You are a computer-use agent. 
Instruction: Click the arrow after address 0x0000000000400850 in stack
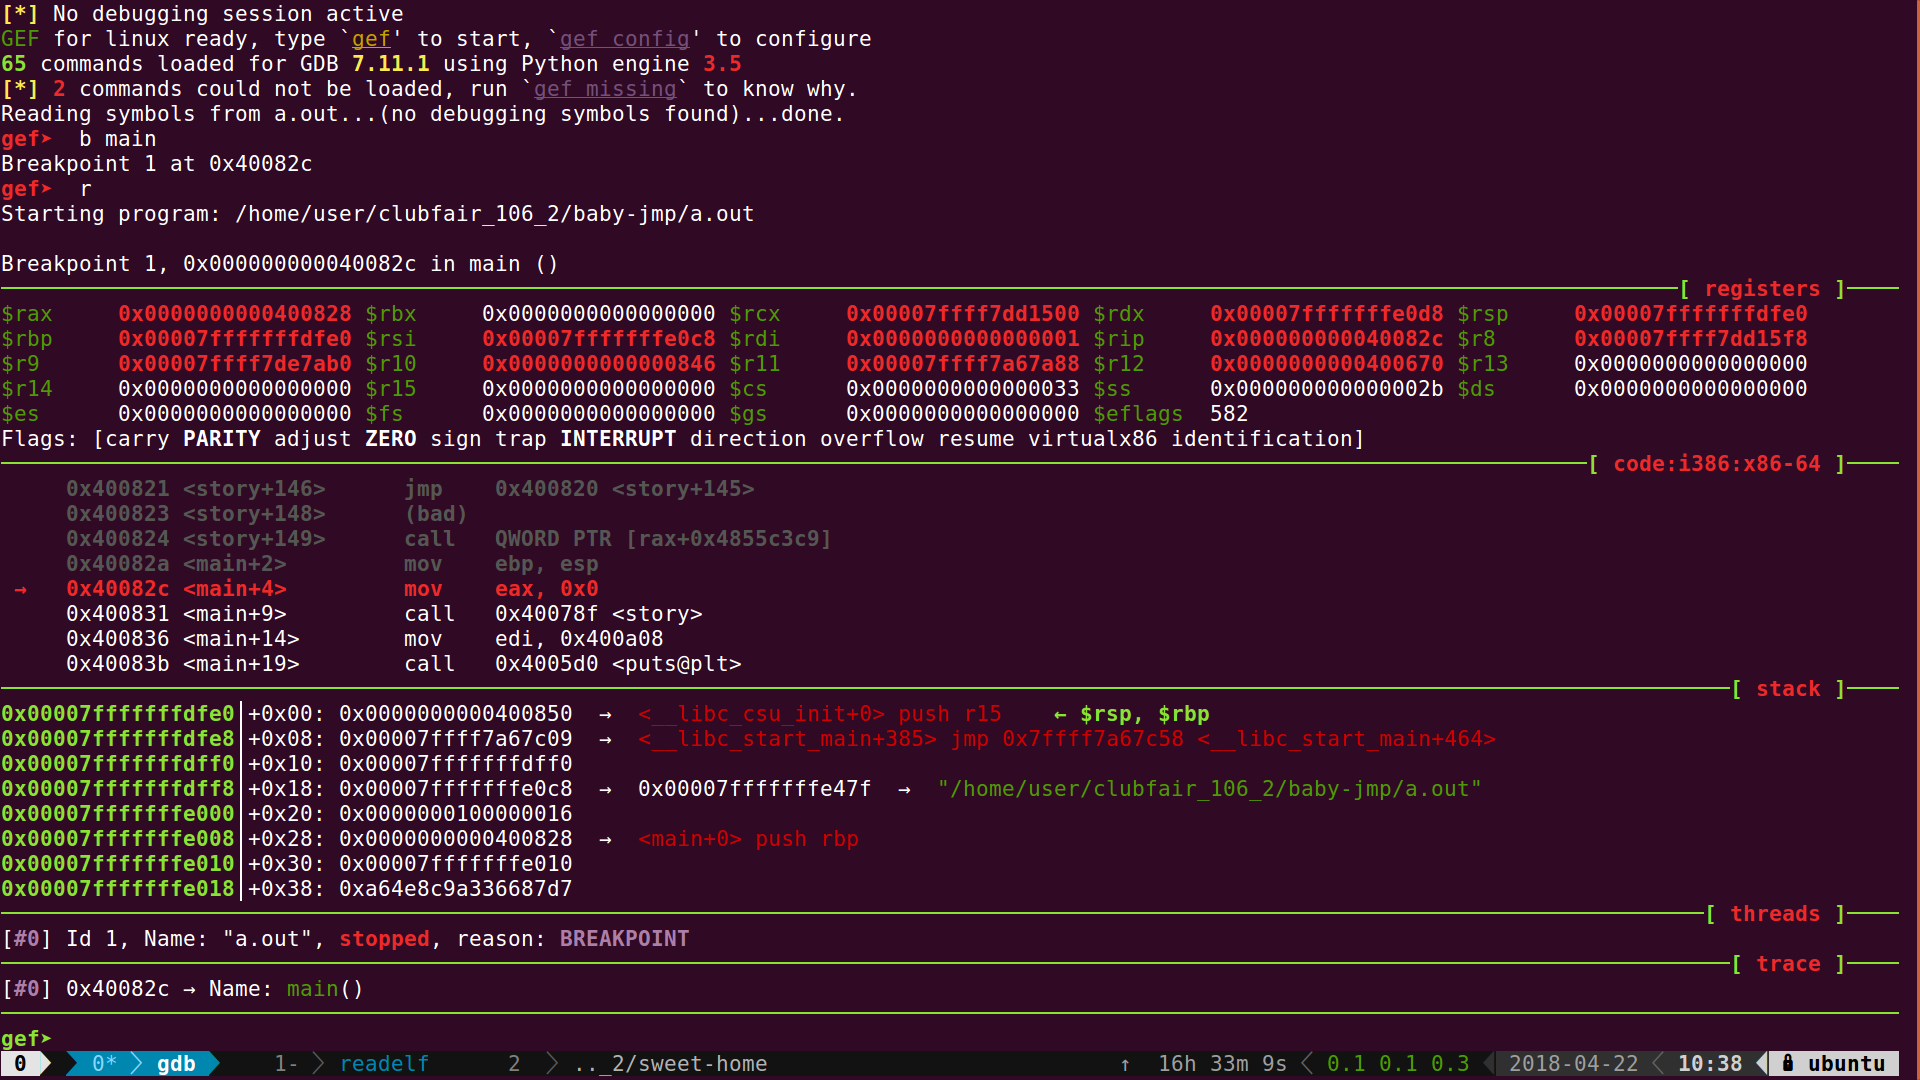click(x=605, y=714)
